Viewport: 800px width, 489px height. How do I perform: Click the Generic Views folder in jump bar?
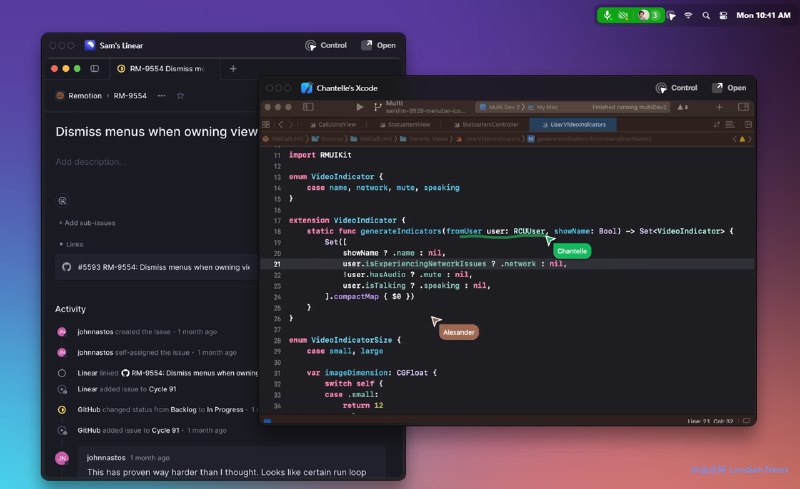(423, 139)
